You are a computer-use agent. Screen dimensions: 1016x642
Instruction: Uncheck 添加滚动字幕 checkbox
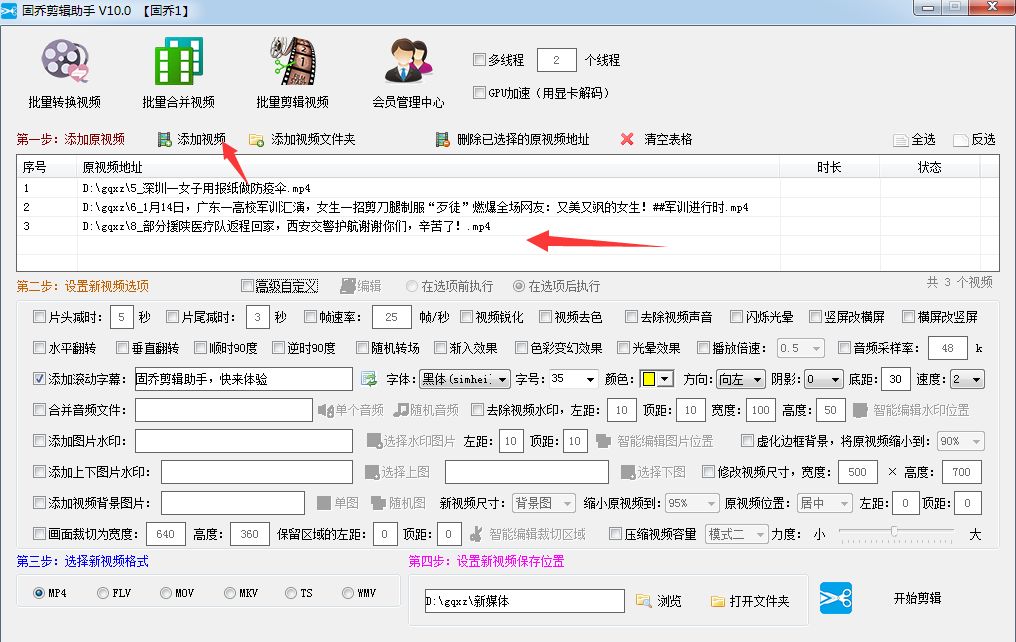tap(40, 379)
